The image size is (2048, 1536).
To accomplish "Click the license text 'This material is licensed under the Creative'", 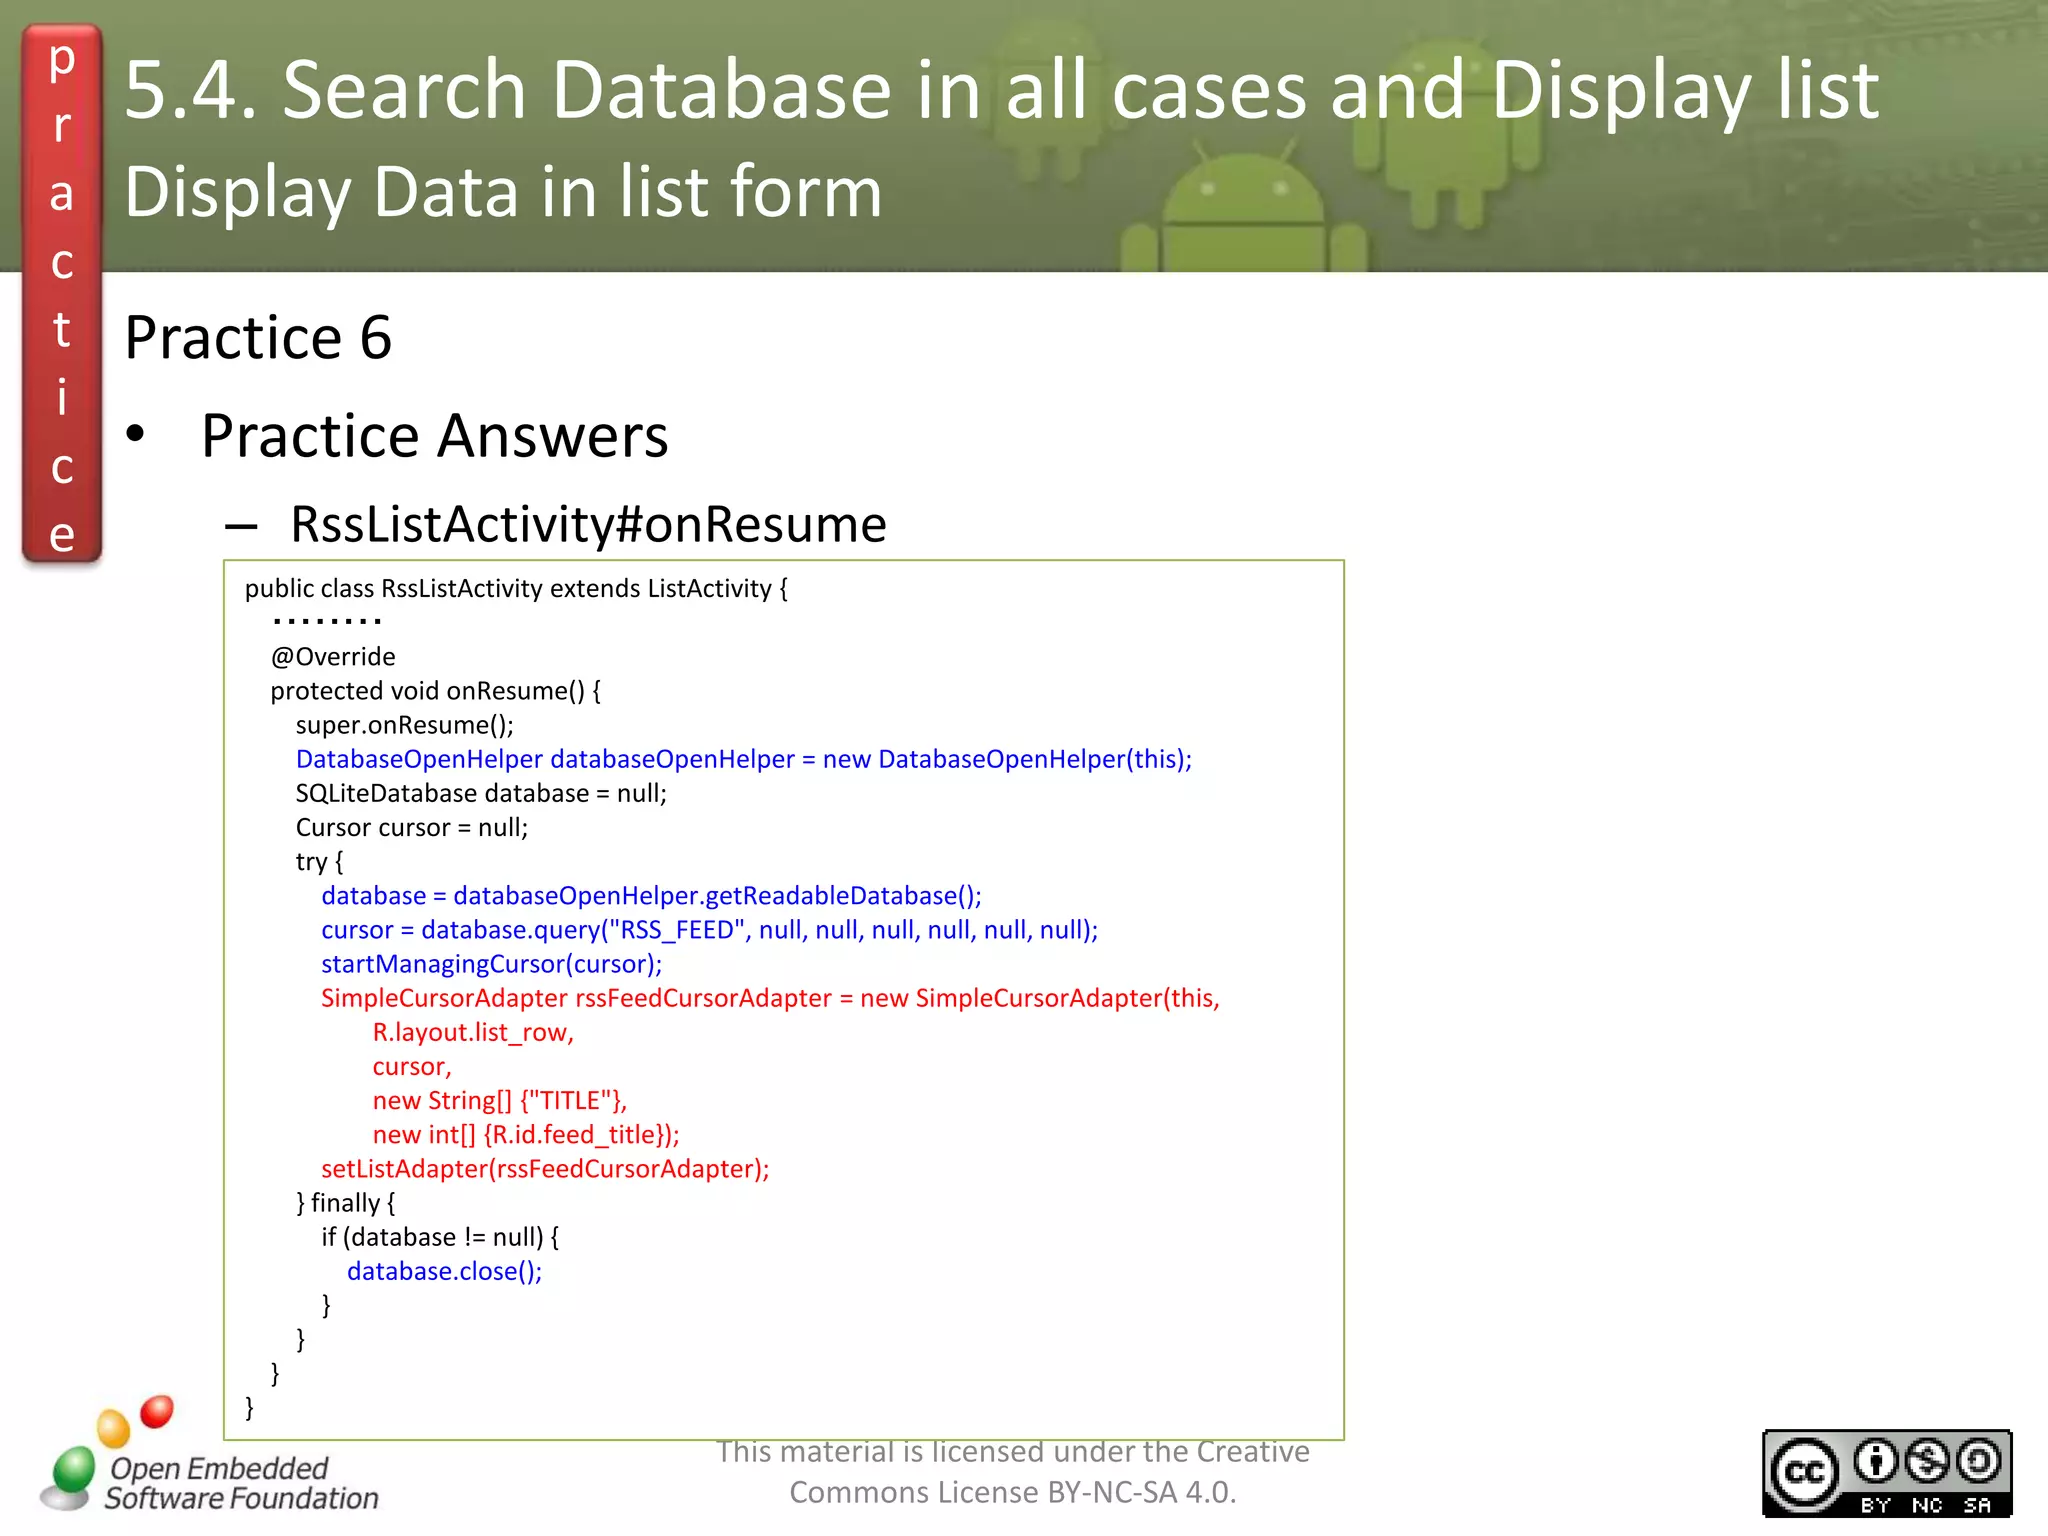I will coord(1013,1451).
